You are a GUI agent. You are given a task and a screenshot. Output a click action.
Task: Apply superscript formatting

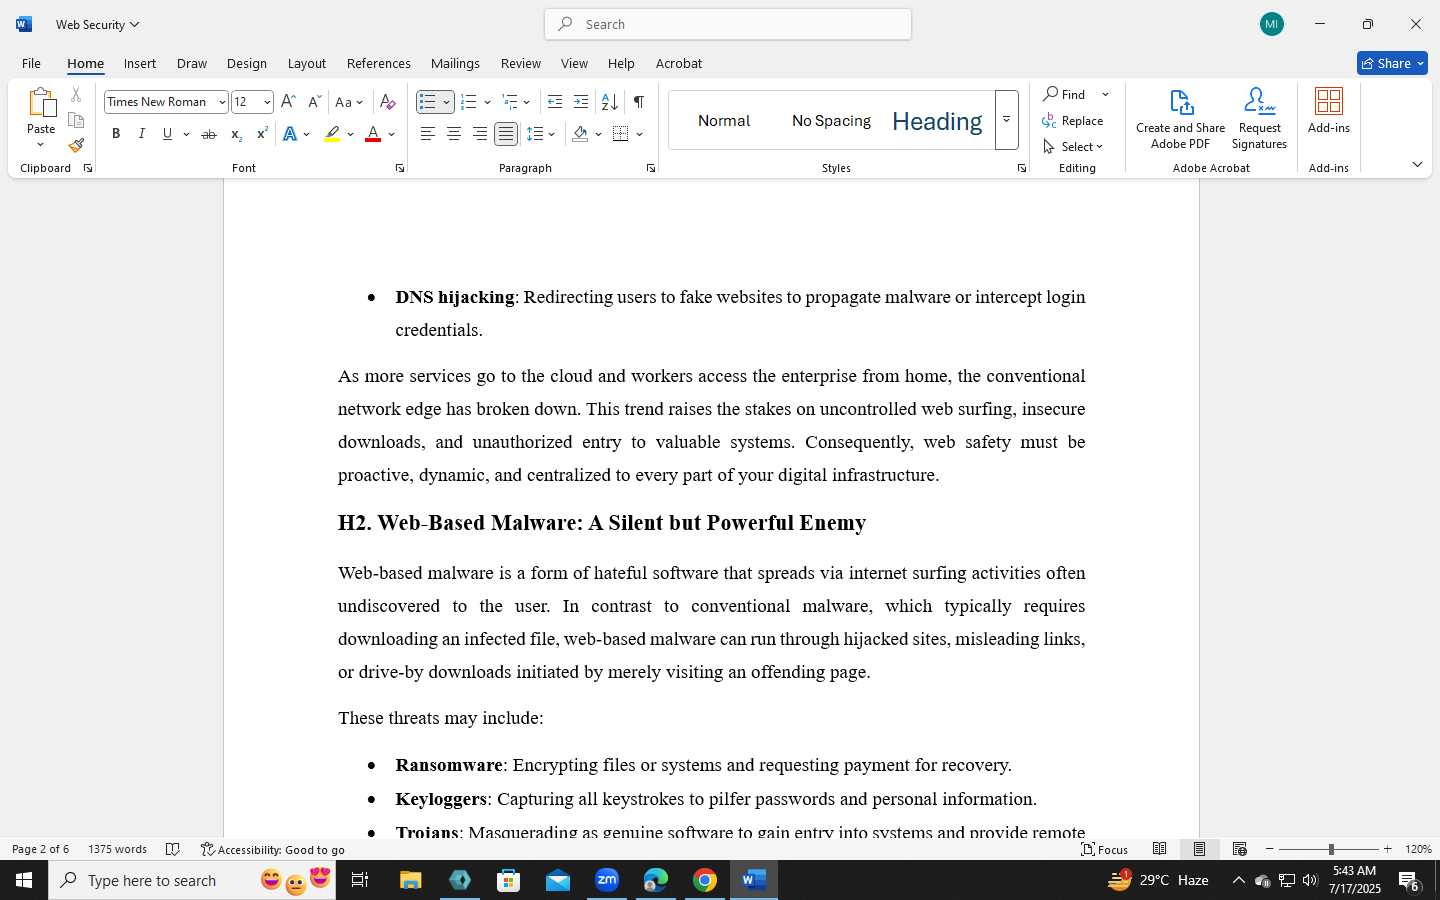coord(262,134)
